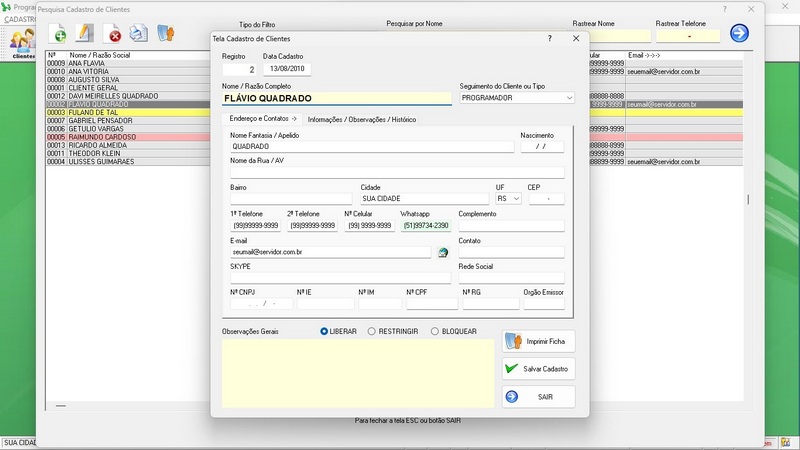Switch to Endereço e Contatos tab
The height and width of the screenshot is (450, 800).
(263, 118)
